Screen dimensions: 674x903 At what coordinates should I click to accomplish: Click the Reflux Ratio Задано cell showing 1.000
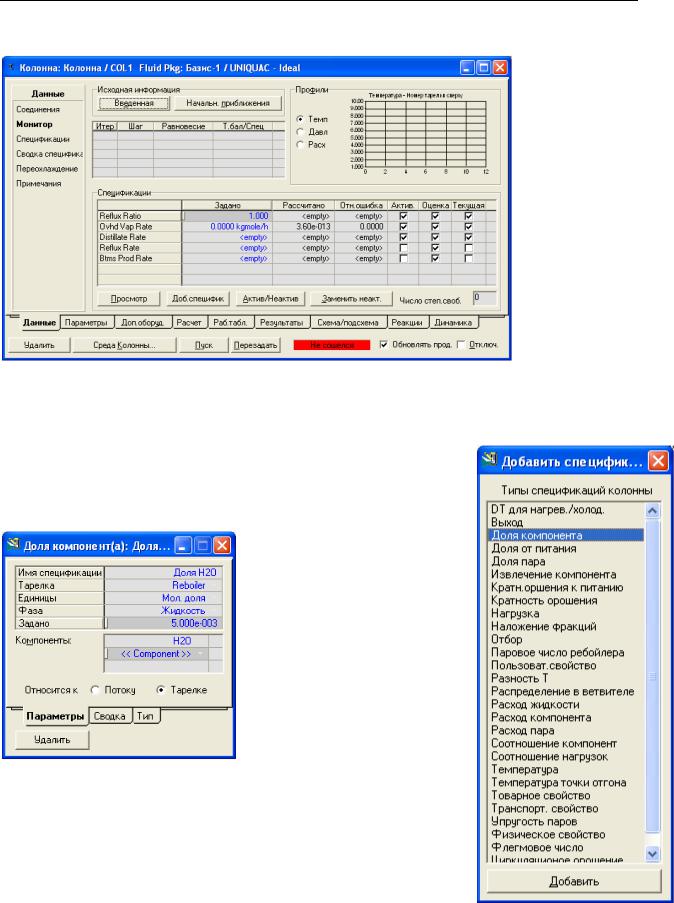tap(227, 216)
